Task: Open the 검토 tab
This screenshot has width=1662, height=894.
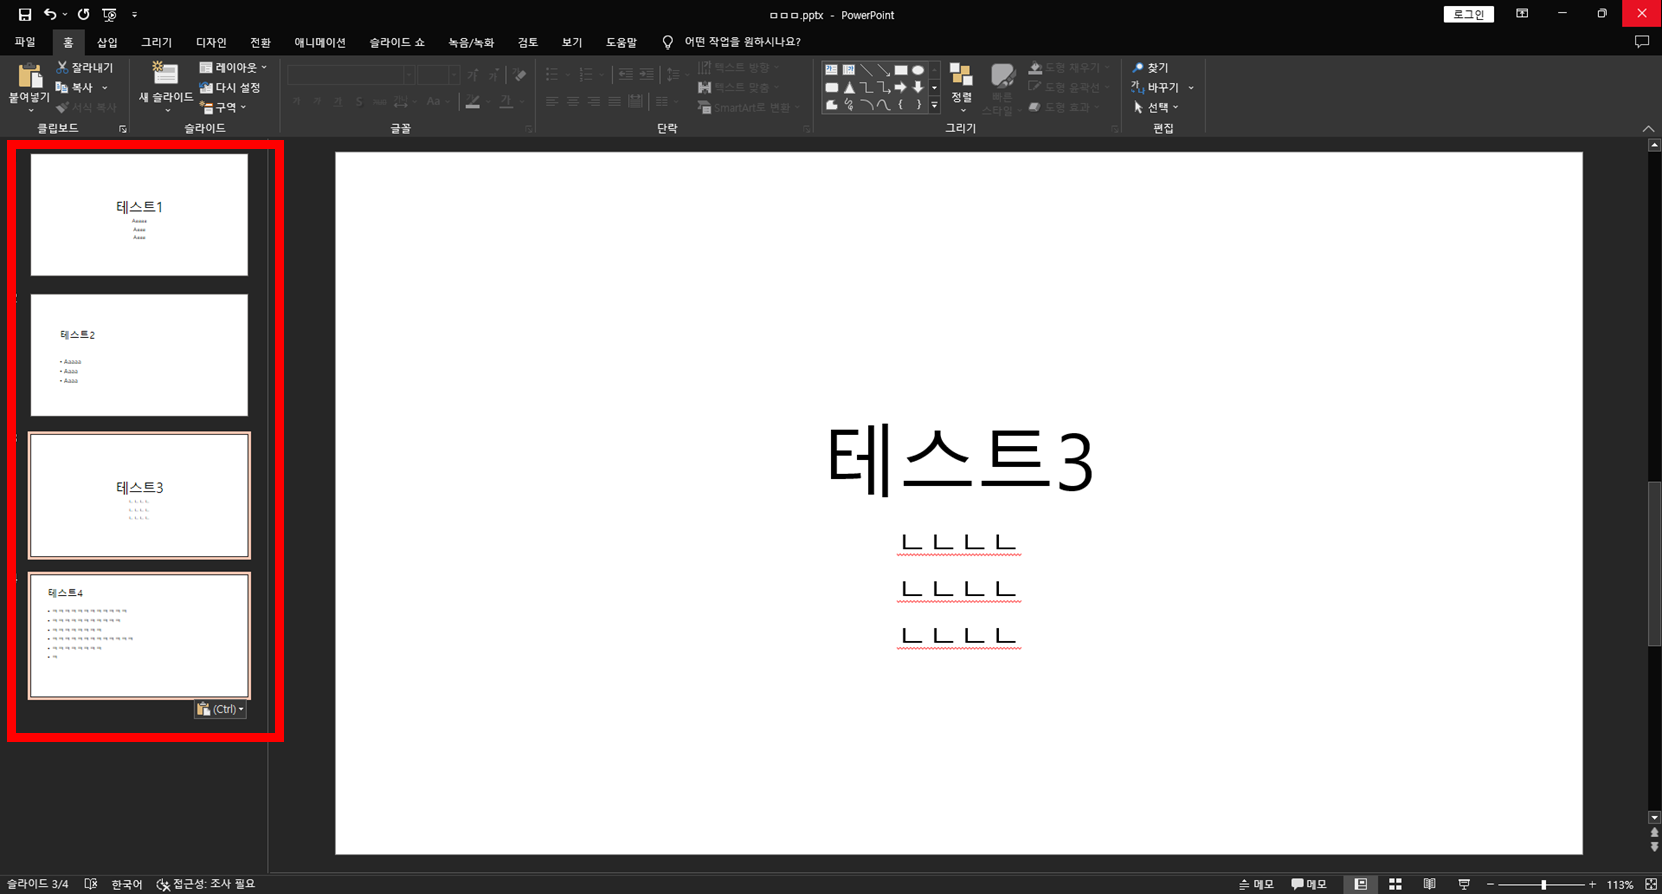Action: pyautogui.click(x=528, y=42)
